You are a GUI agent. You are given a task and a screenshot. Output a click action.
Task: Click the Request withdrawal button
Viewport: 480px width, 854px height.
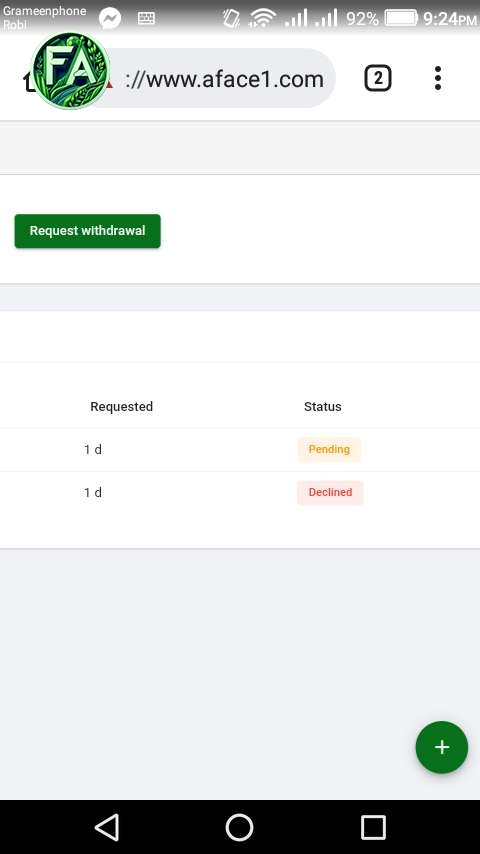pyautogui.click(x=88, y=231)
